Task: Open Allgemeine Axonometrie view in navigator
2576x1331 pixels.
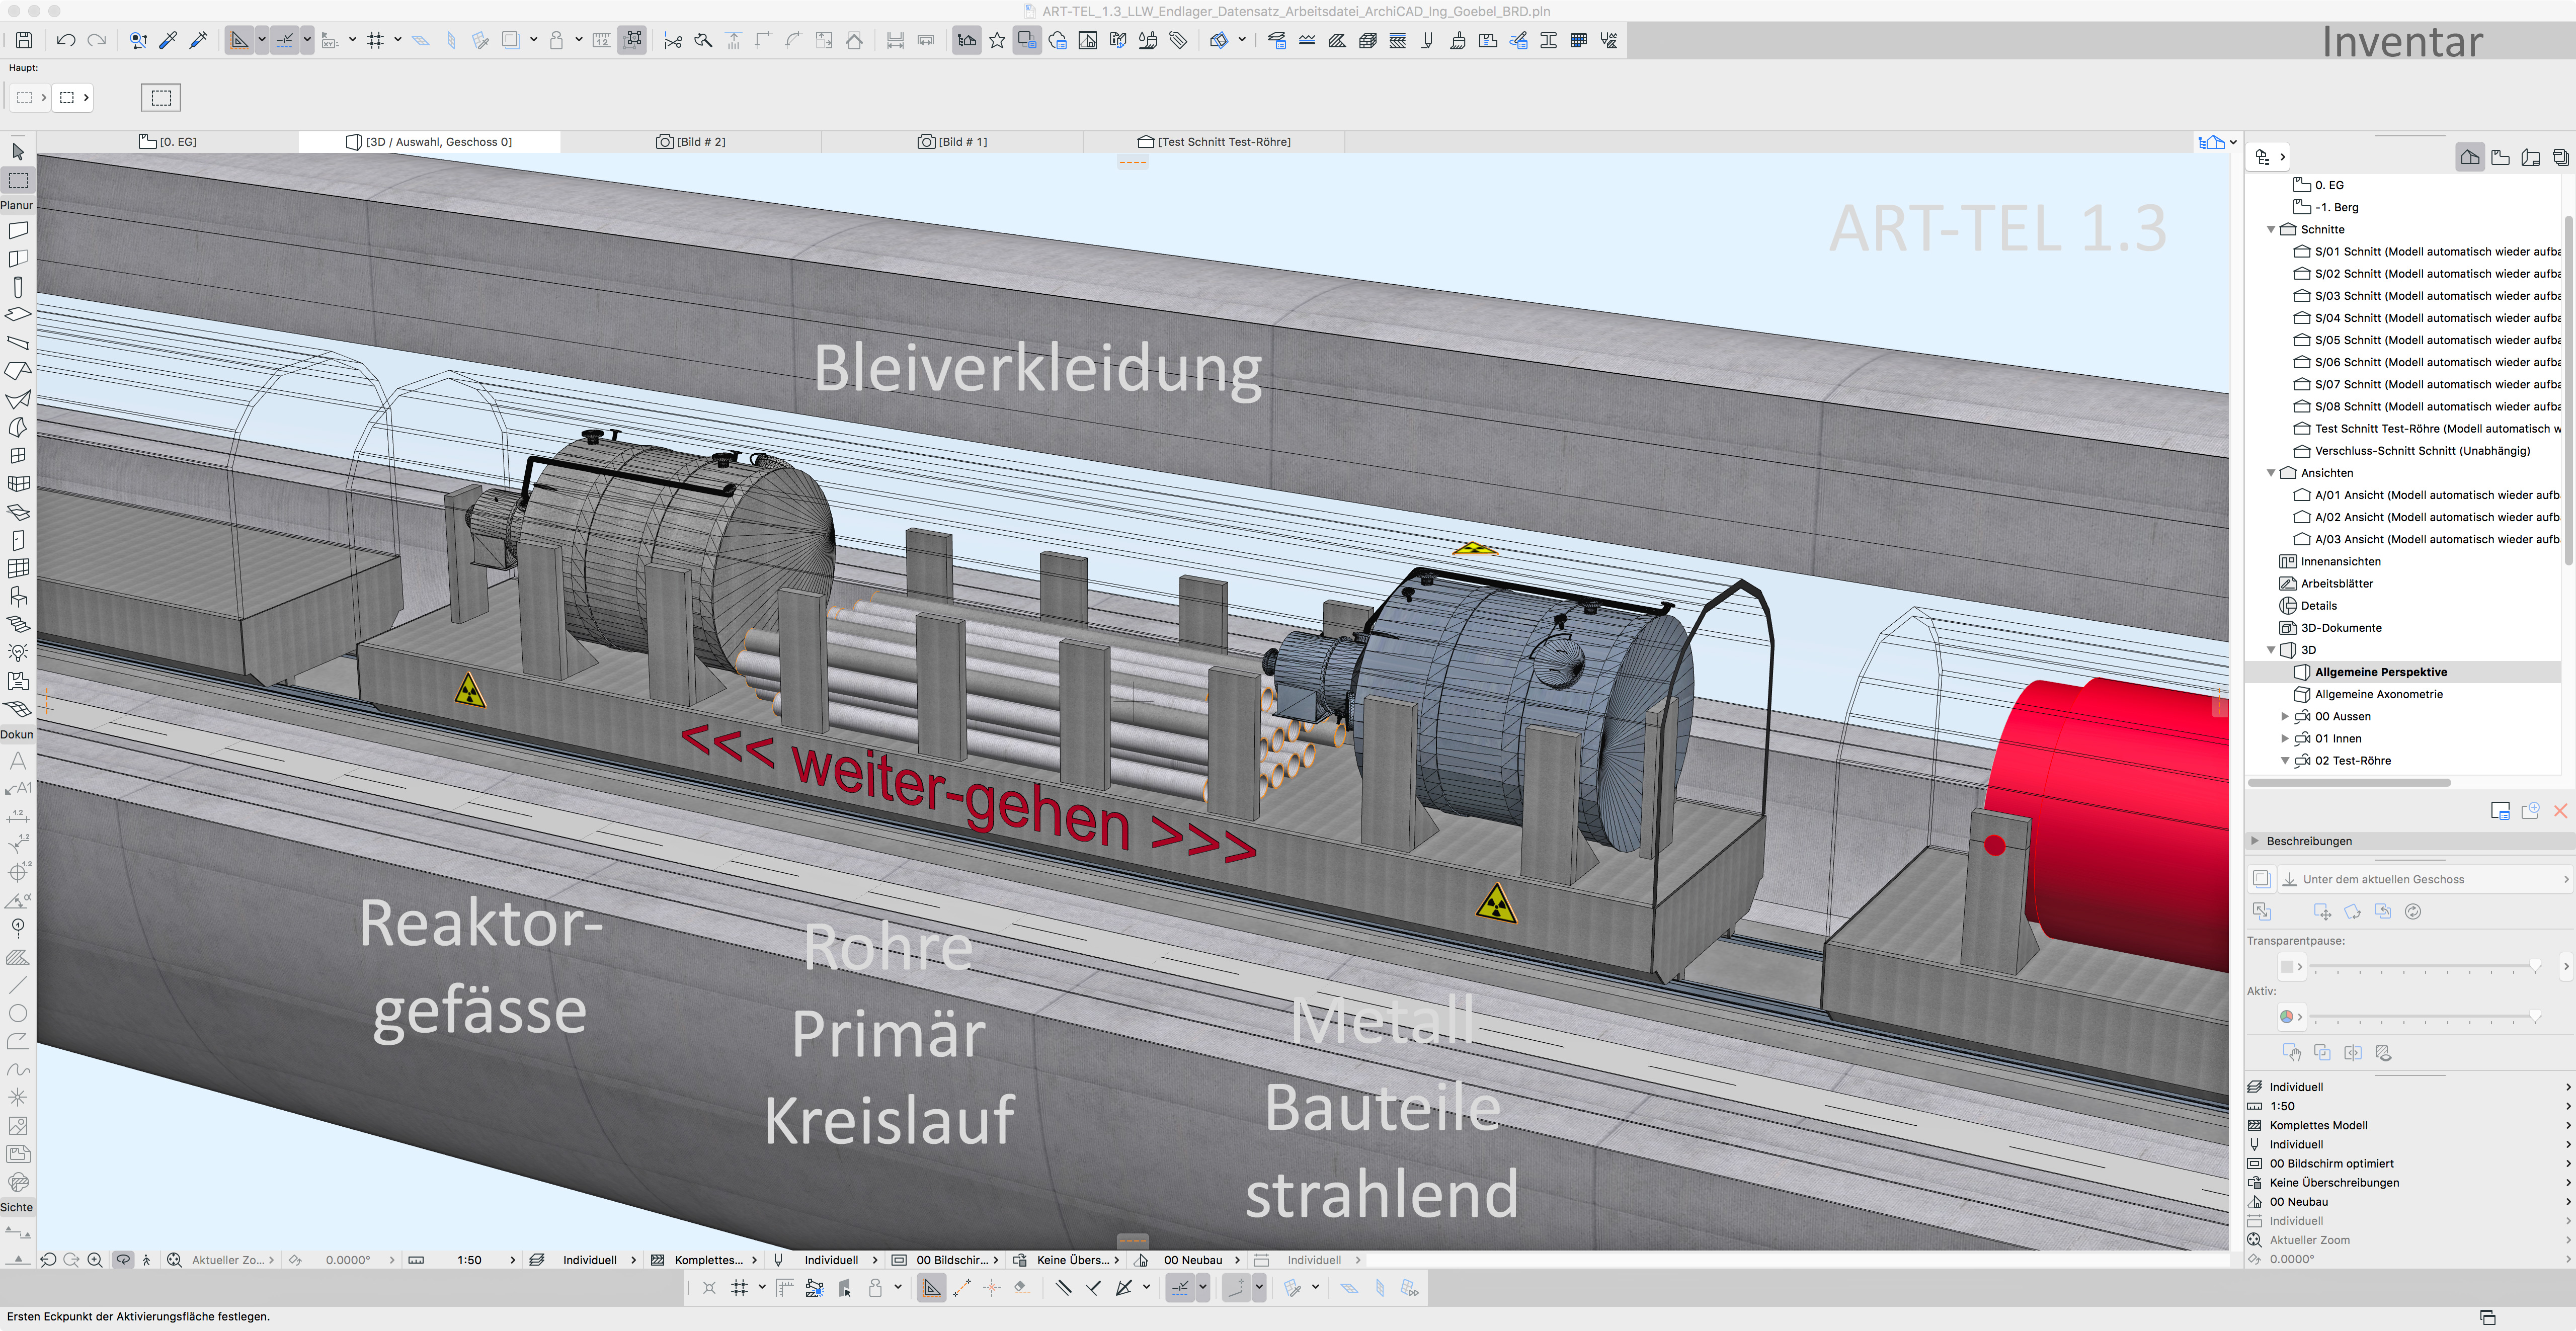Action: click(2378, 694)
